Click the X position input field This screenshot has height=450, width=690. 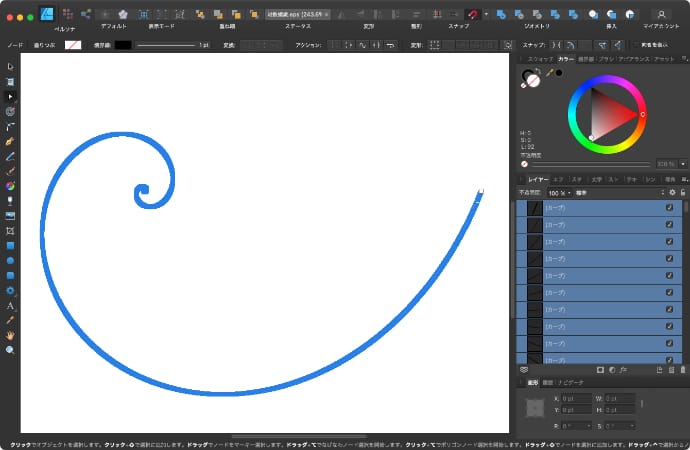pos(578,398)
